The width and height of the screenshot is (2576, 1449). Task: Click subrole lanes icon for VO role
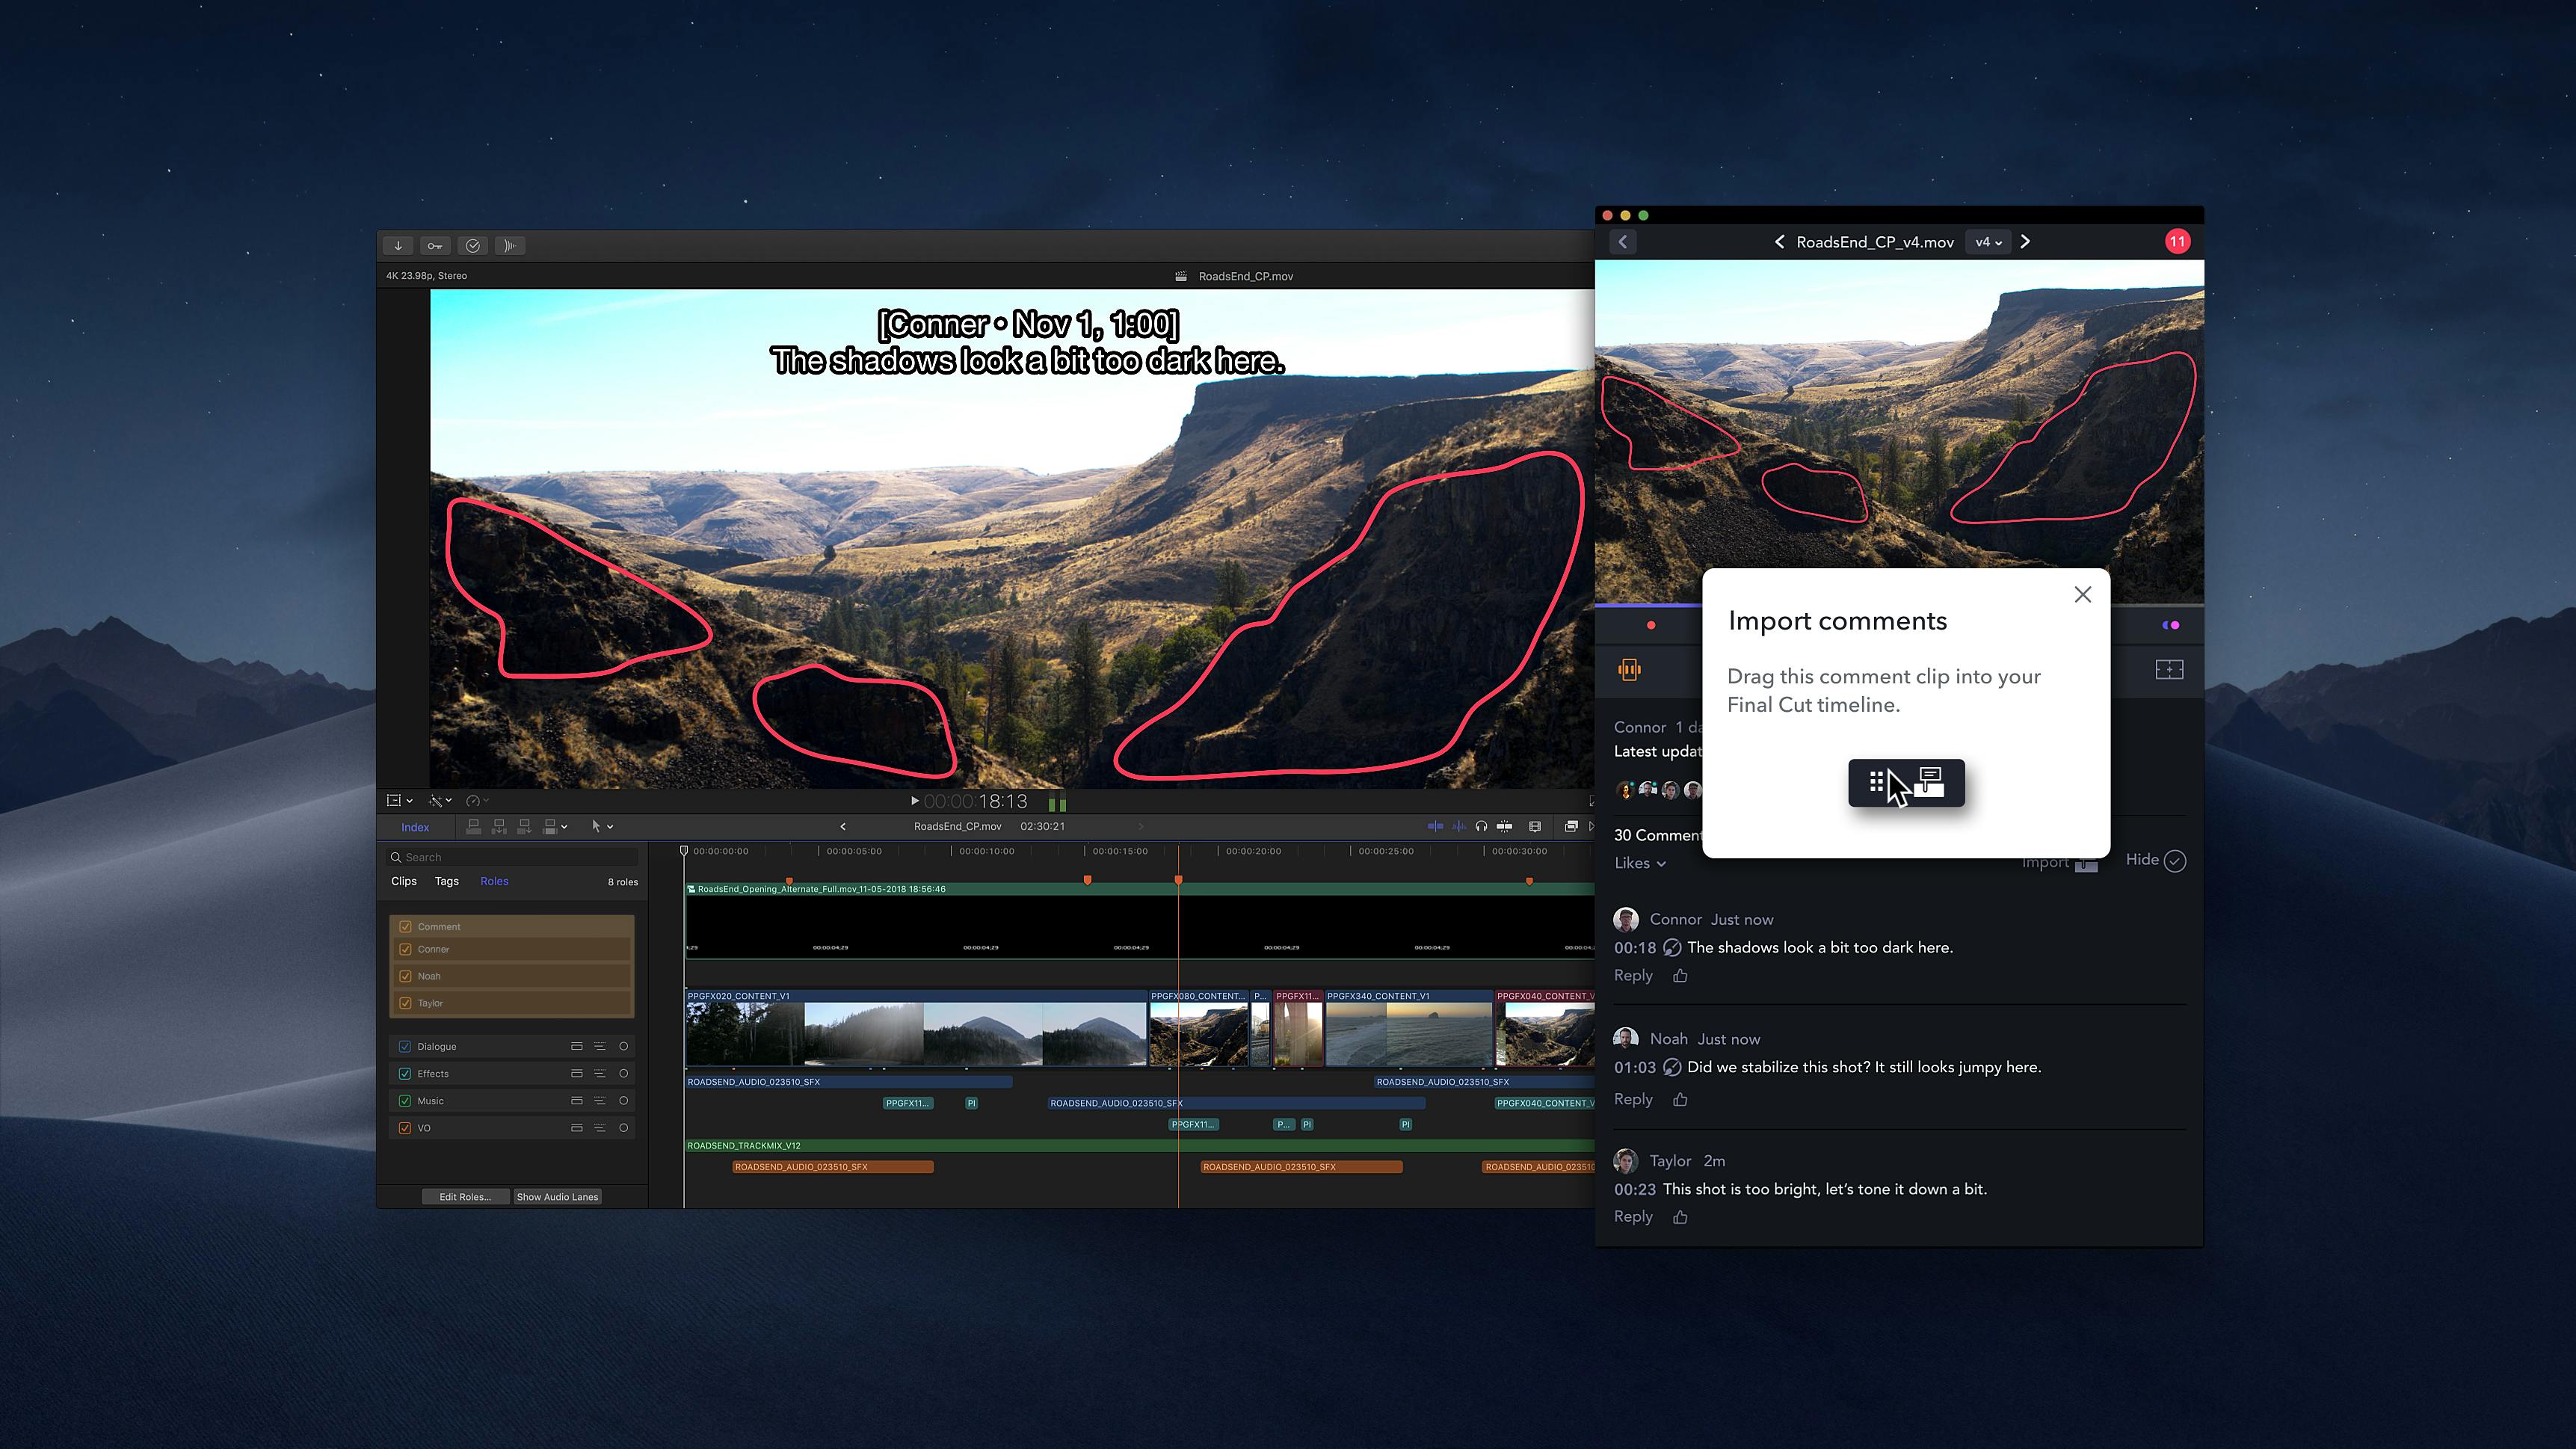pos(600,1127)
